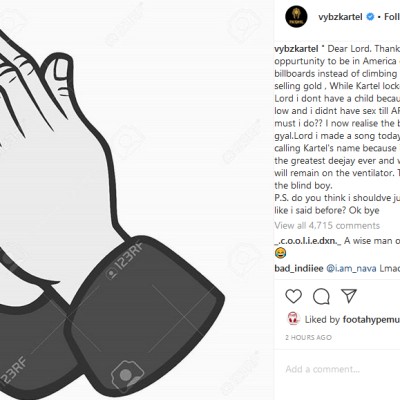View all 4,715 comments
This screenshot has width=400, height=400.
click(327, 226)
